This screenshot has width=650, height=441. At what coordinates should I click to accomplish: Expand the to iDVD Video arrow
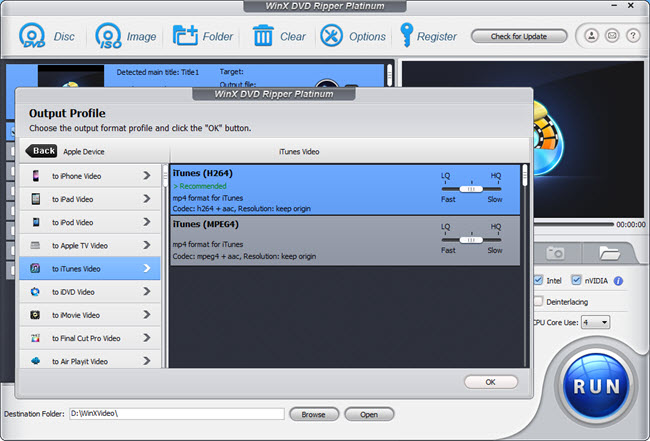[147, 292]
